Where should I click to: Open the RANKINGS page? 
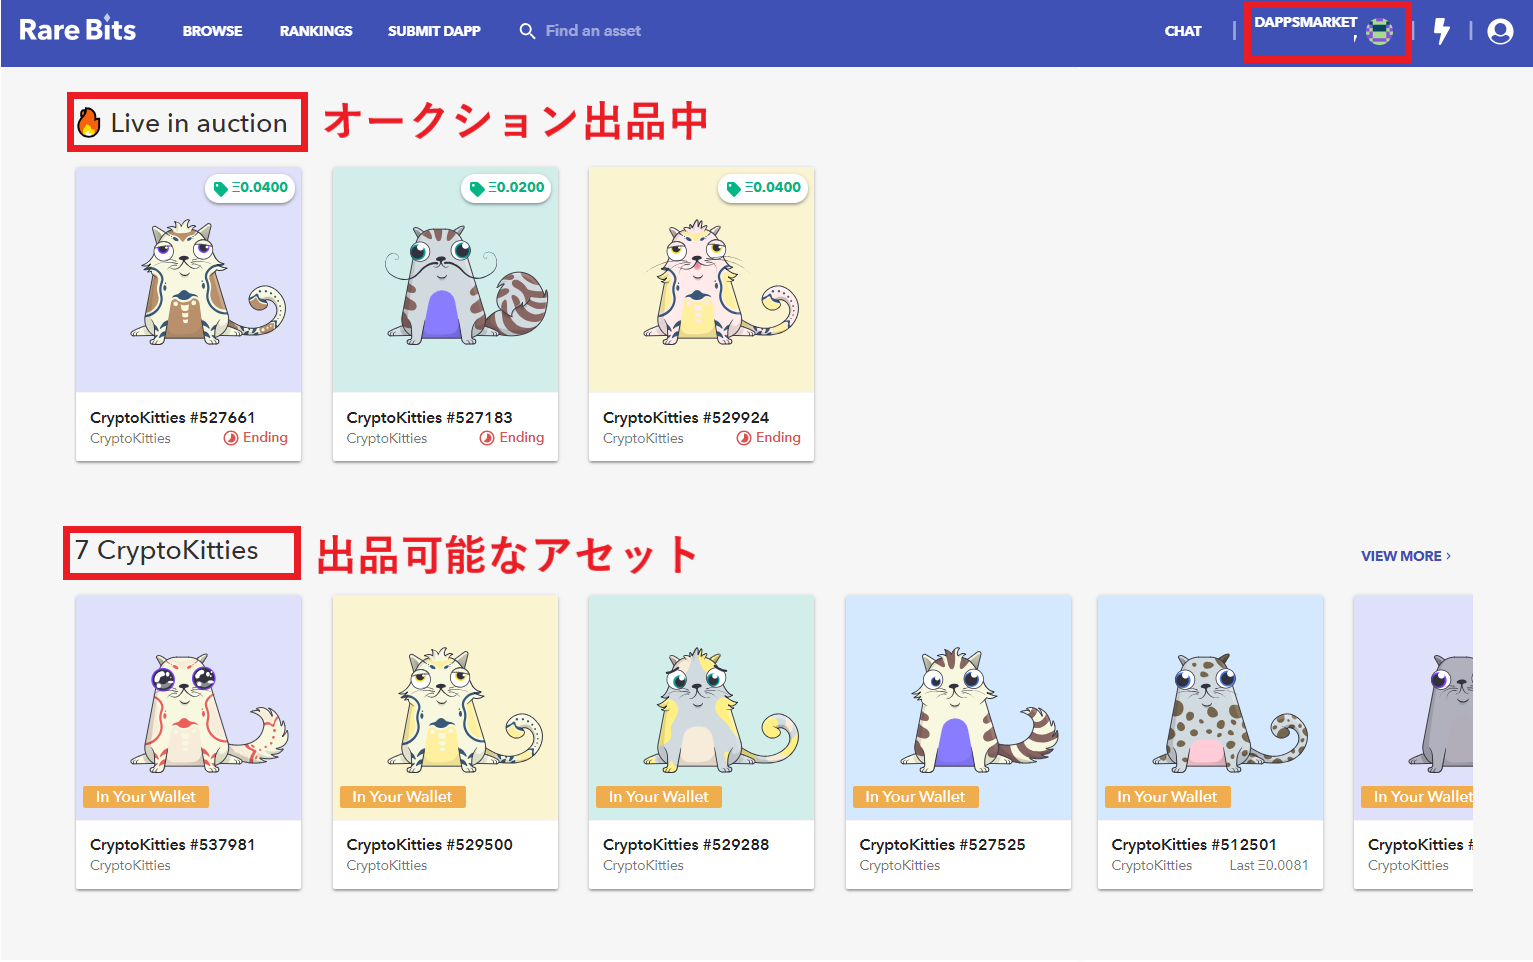[316, 31]
